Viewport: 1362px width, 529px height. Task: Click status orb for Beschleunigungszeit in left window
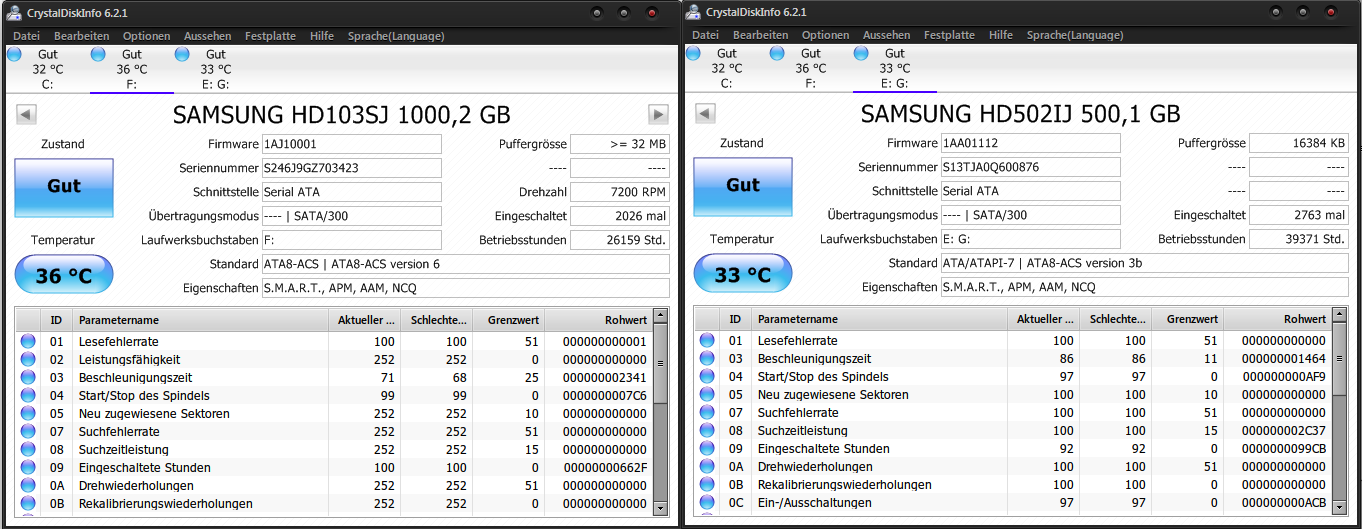(x=28, y=377)
